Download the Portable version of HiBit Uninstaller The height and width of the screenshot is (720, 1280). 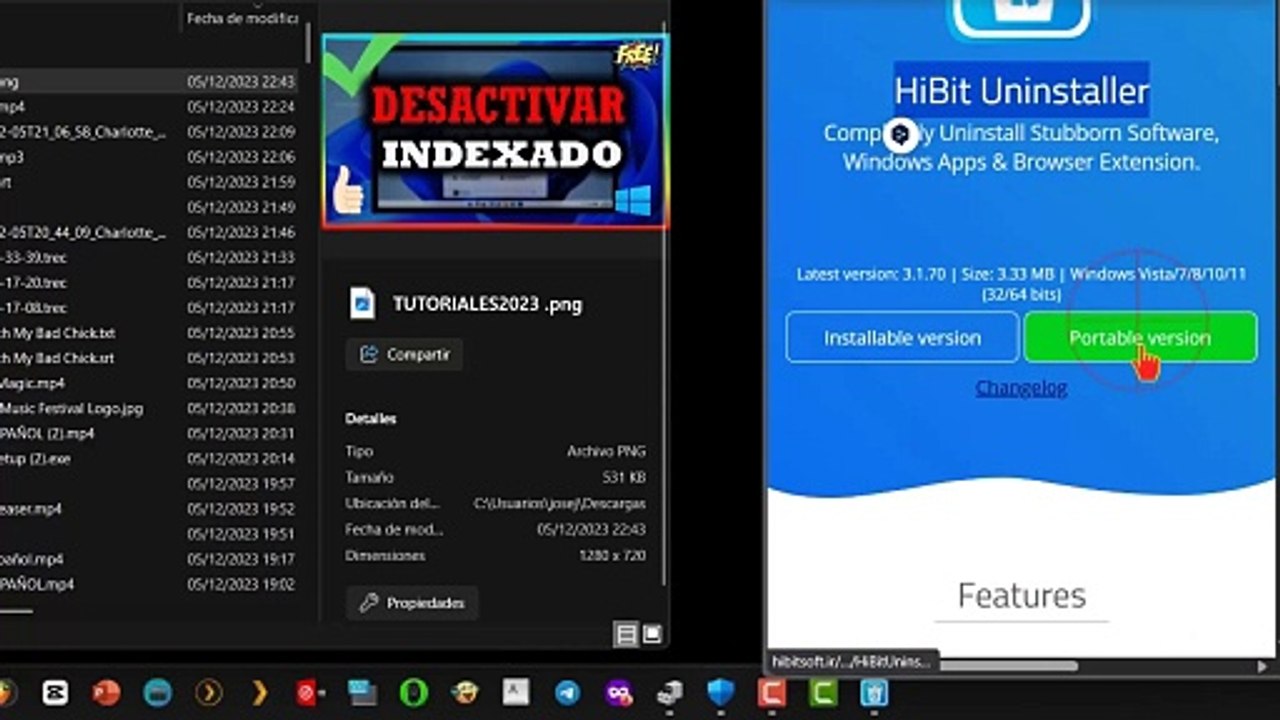point(1140,338)
